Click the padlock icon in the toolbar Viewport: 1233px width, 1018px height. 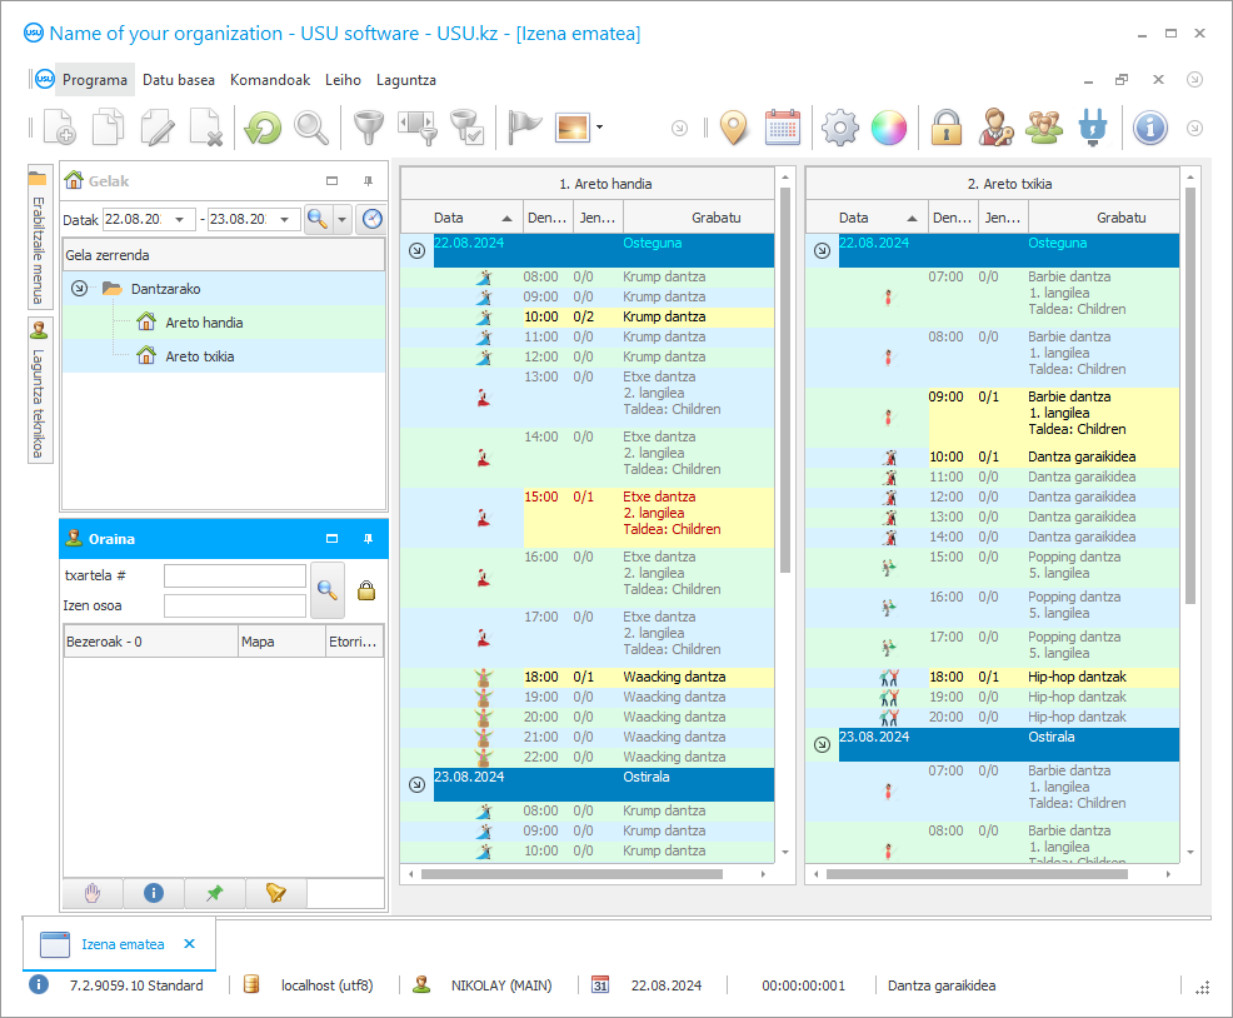tap(946, 128)
